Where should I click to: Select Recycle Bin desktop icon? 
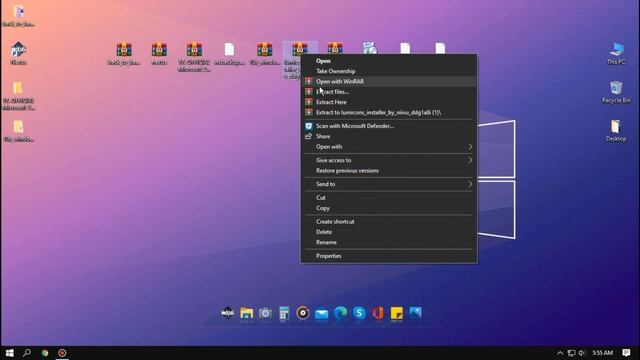pyautogui.click(x=616, y=92)
